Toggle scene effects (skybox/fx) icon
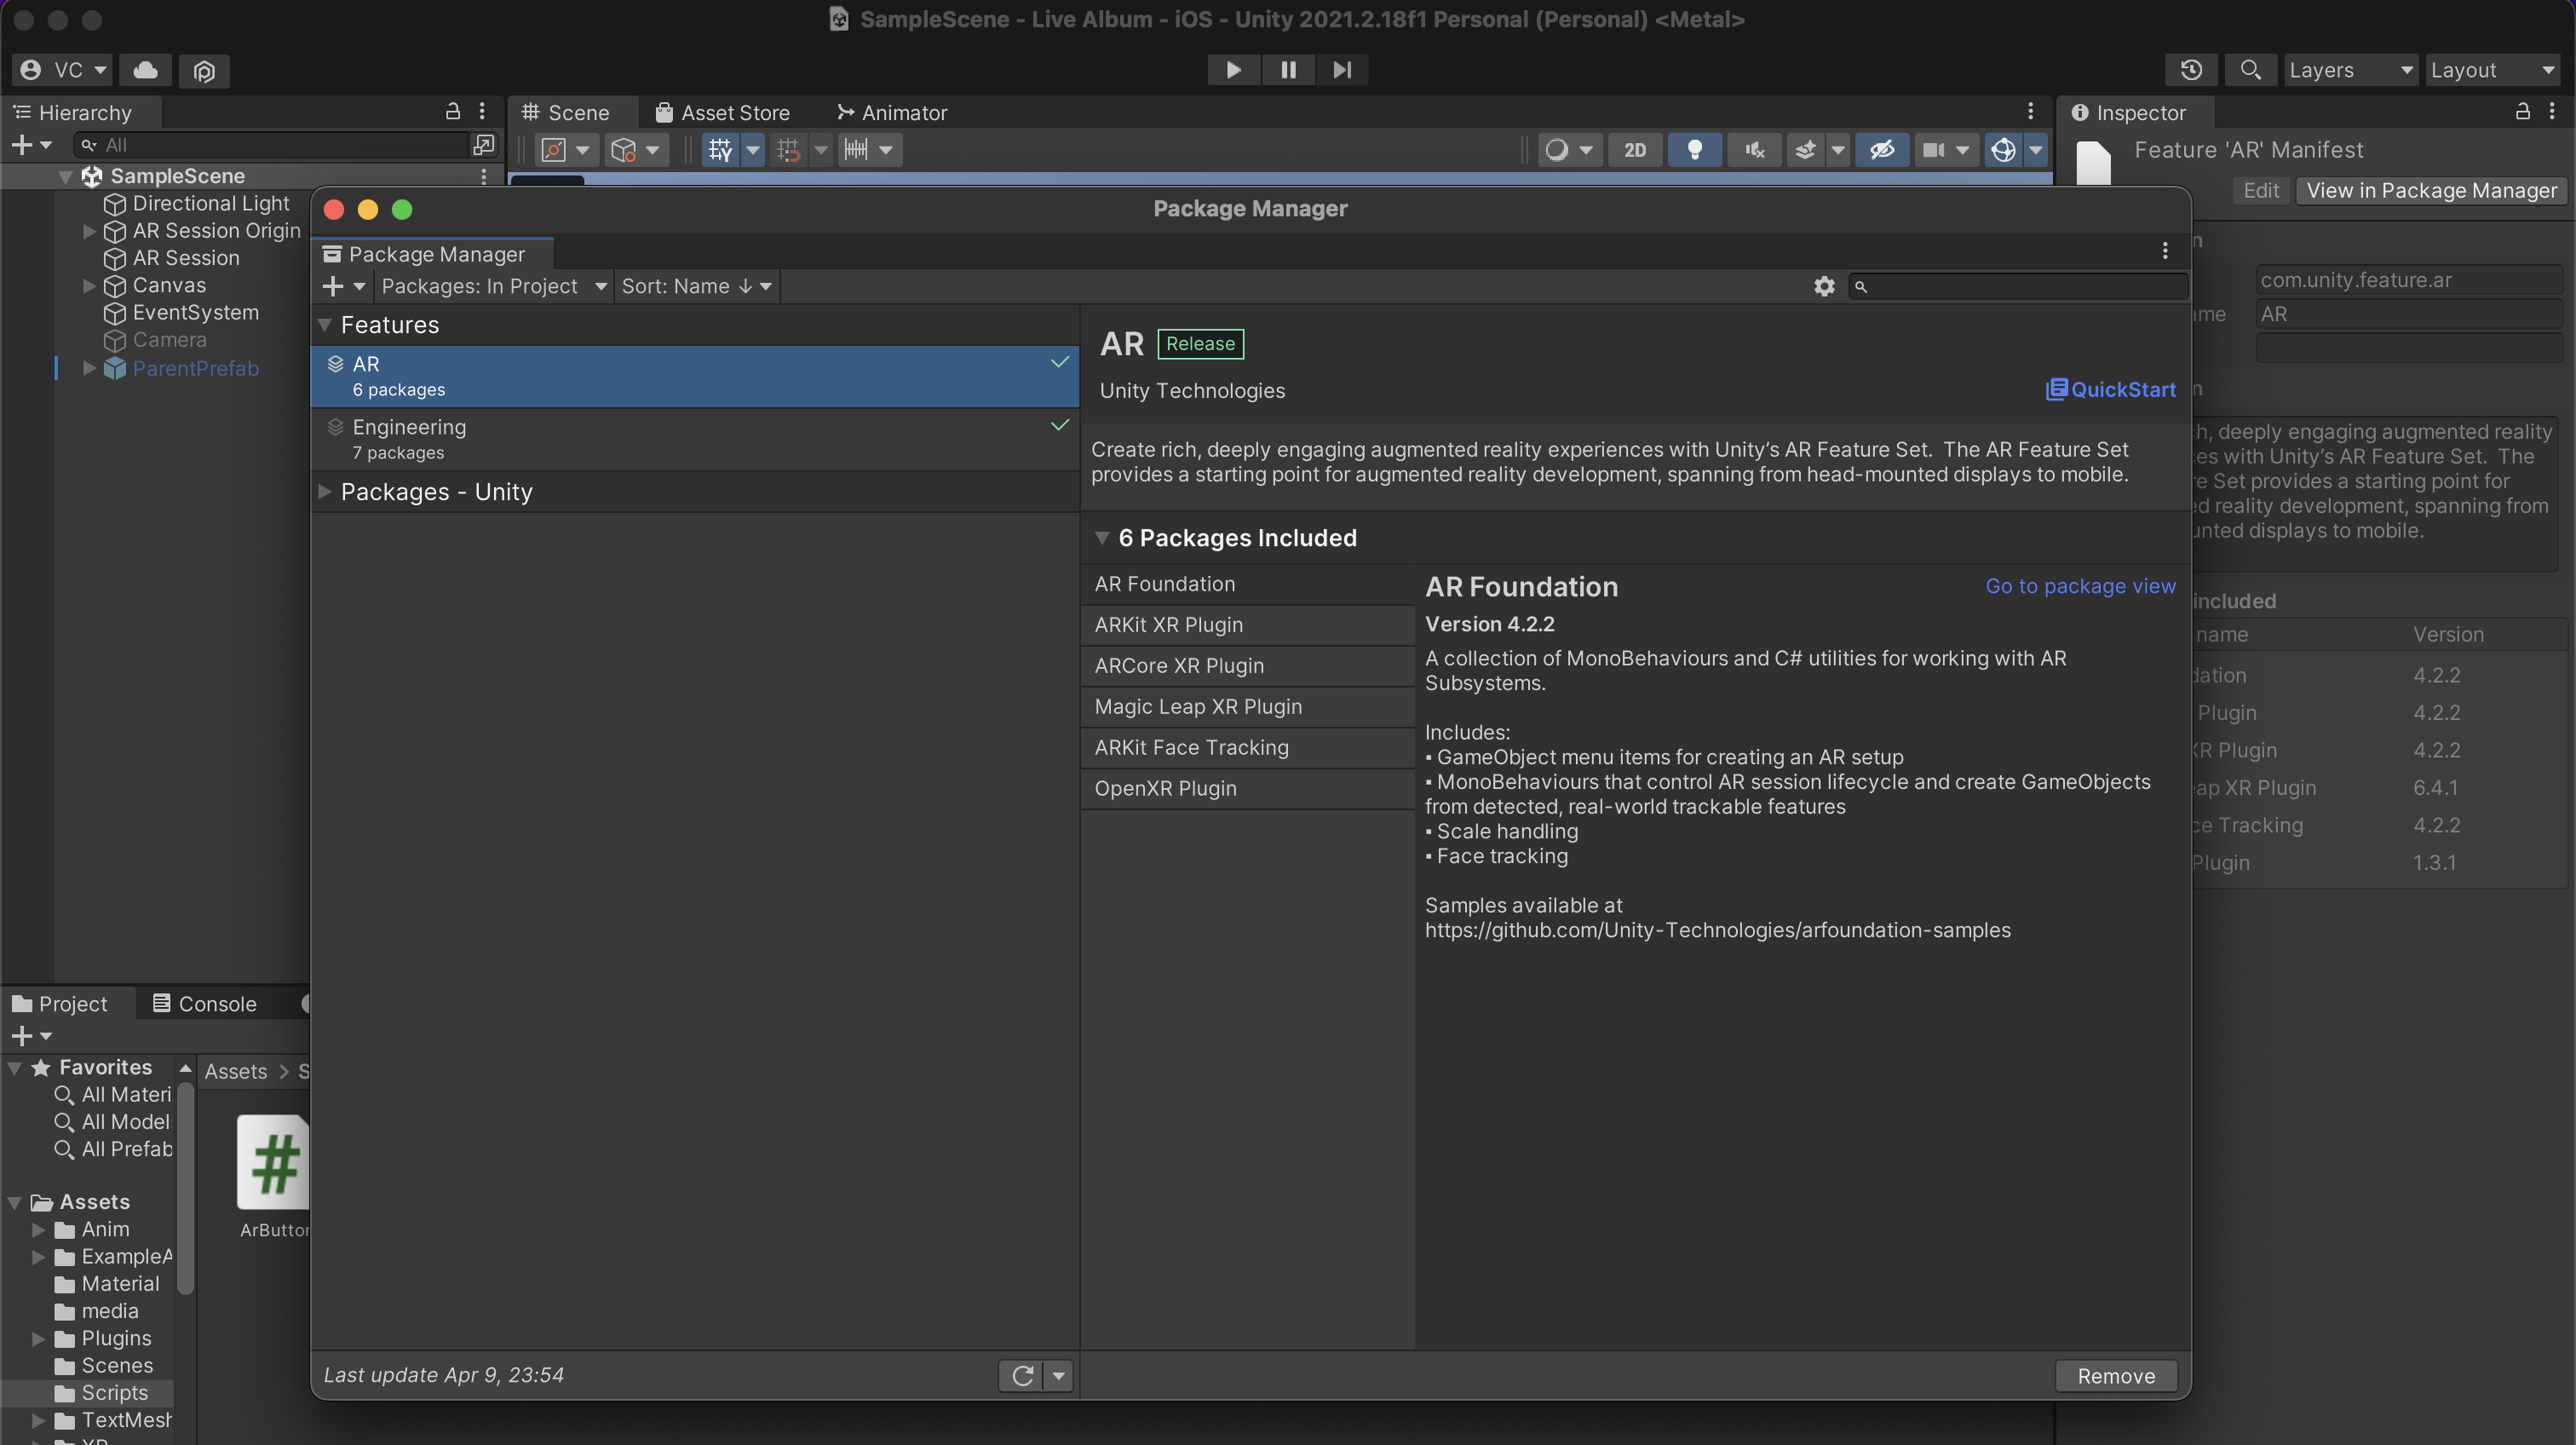The image size is (2576, 1445). click(1805, 150)
